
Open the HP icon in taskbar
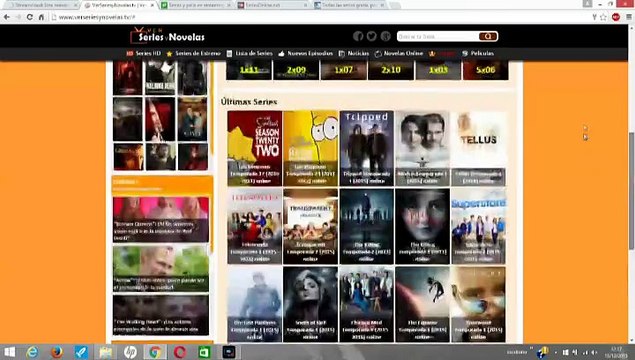(130, 352)
